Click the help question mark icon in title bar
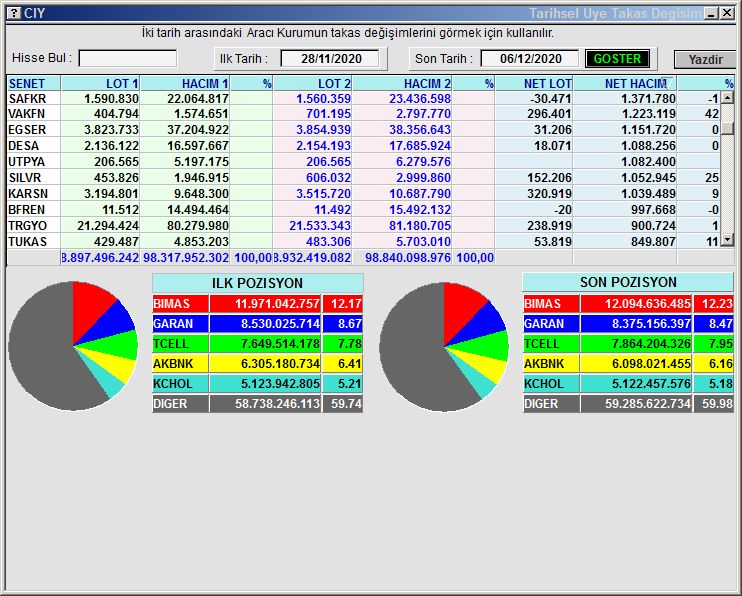 coord(14,13)
